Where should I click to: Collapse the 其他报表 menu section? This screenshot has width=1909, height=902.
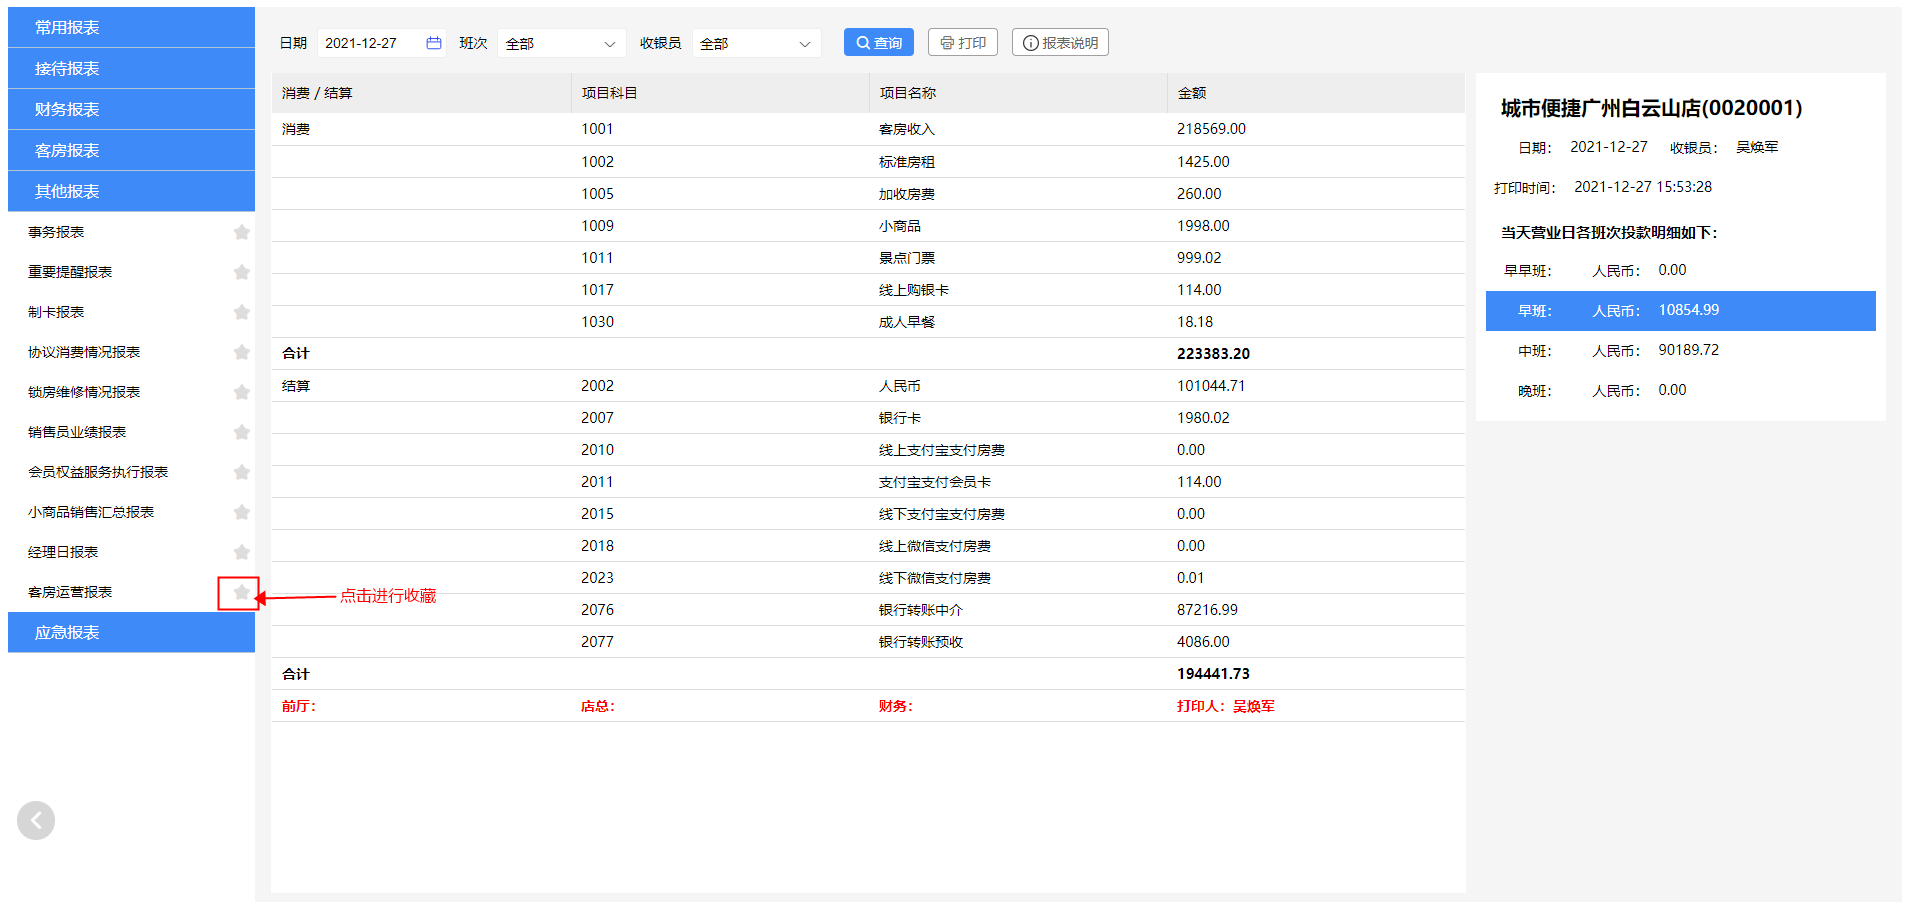(x=131, y=191)
